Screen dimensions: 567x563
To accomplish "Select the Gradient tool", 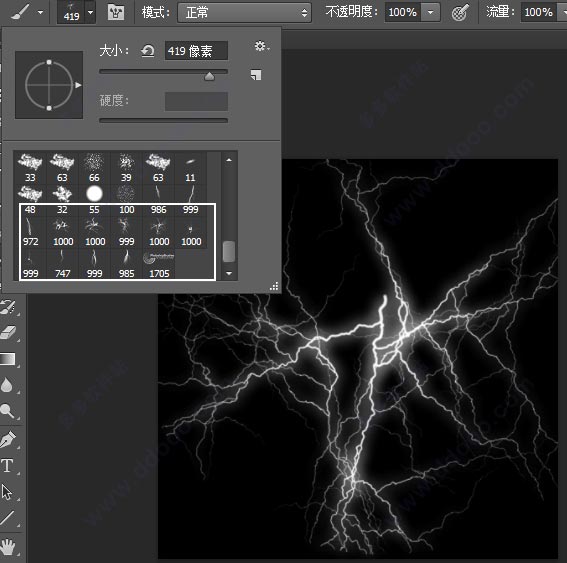I will coord(8,359).
